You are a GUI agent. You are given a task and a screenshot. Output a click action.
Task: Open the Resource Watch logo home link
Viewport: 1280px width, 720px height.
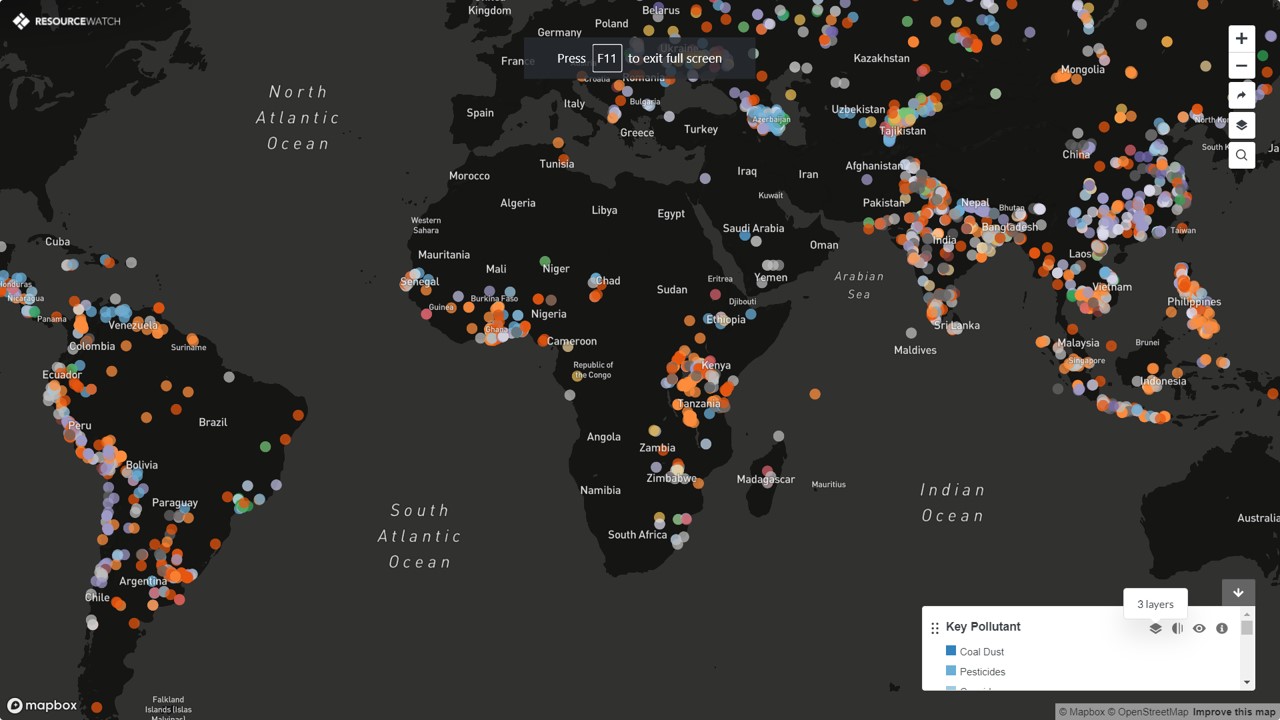click(66, 21)
